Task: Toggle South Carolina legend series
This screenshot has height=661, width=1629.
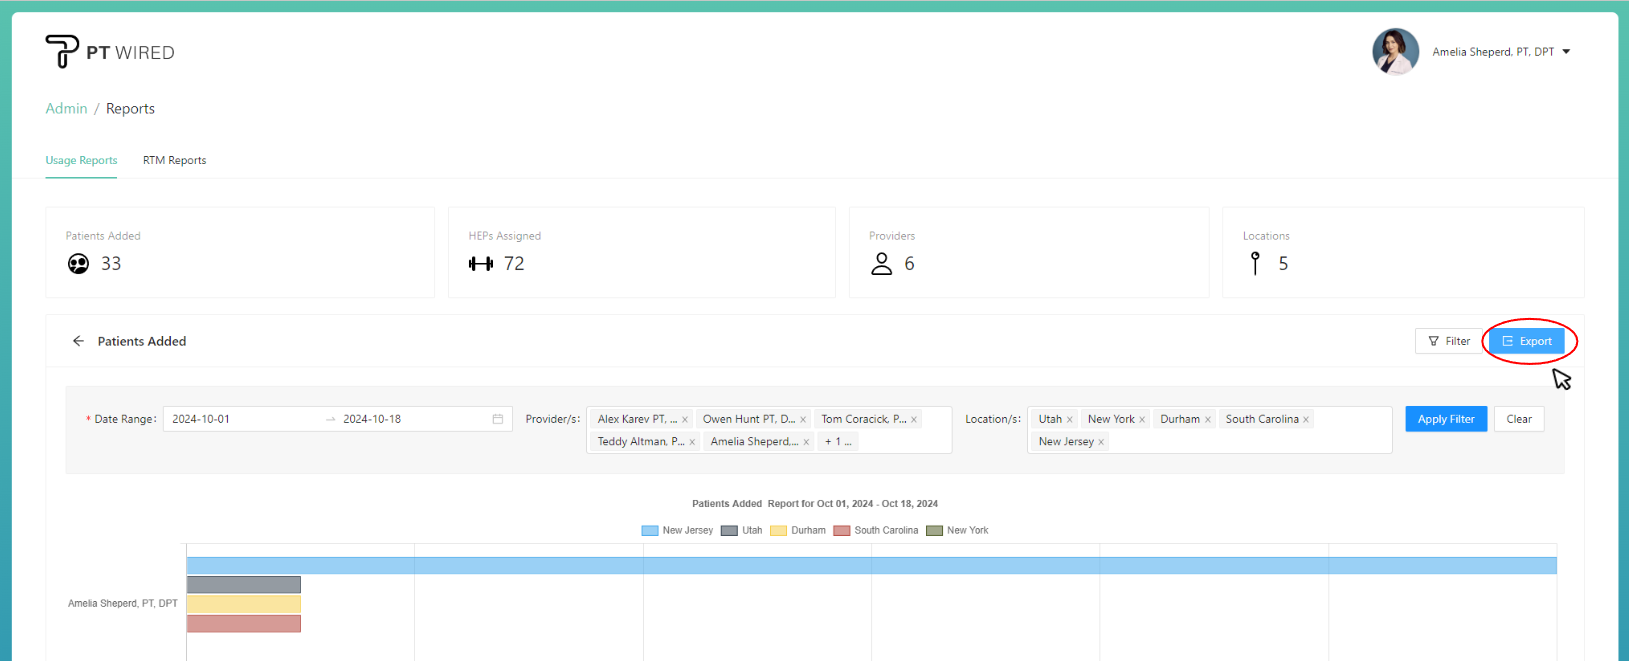Action: click(876, 531)
